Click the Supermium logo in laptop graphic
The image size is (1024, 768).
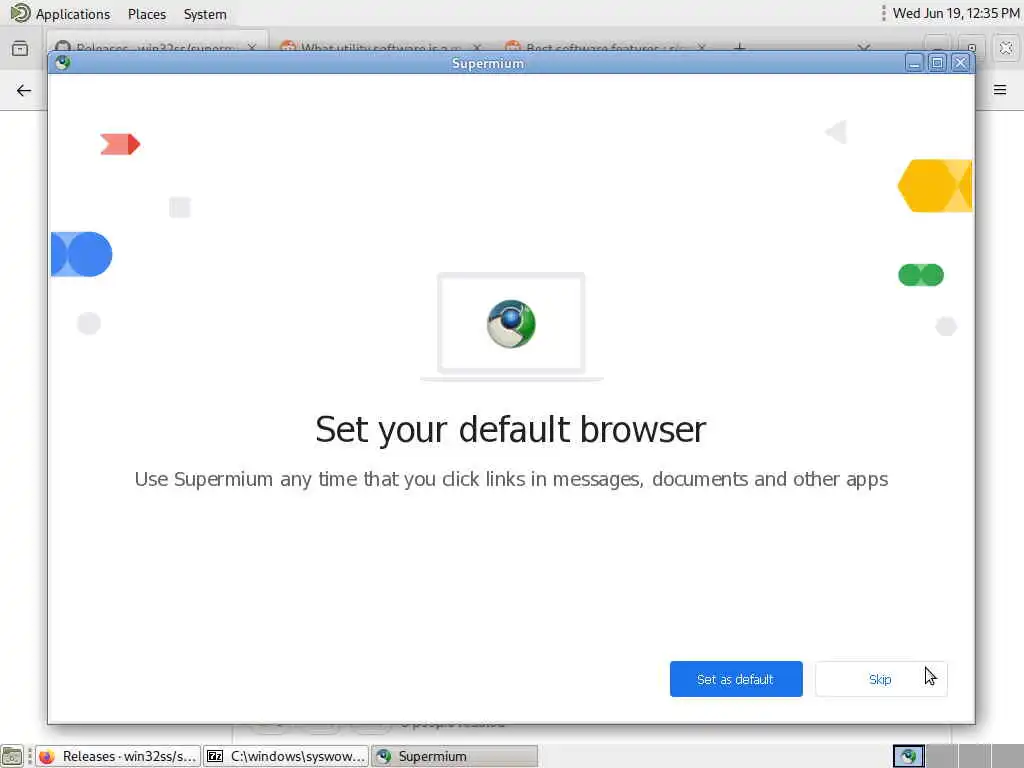[511, 324]
